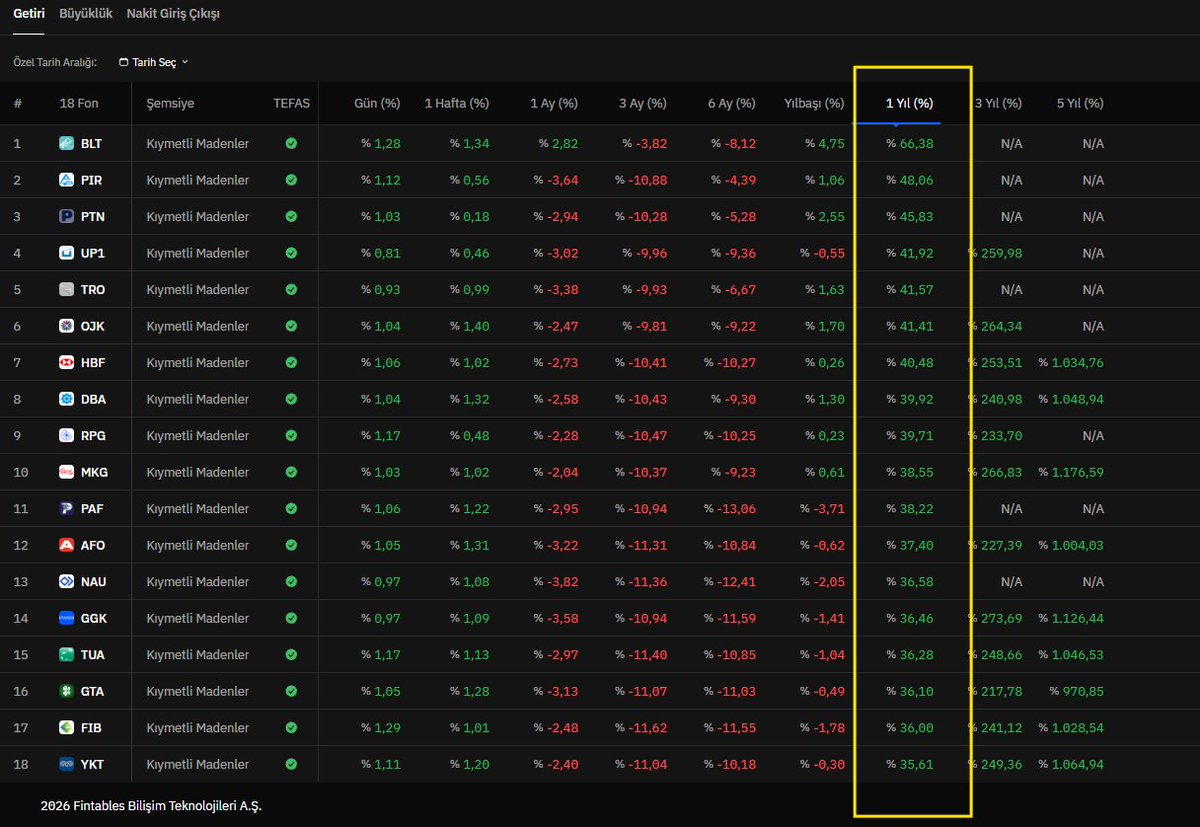Click the TEFAS check icon for BLT
1200x827 pixels.
click(291, 143)
